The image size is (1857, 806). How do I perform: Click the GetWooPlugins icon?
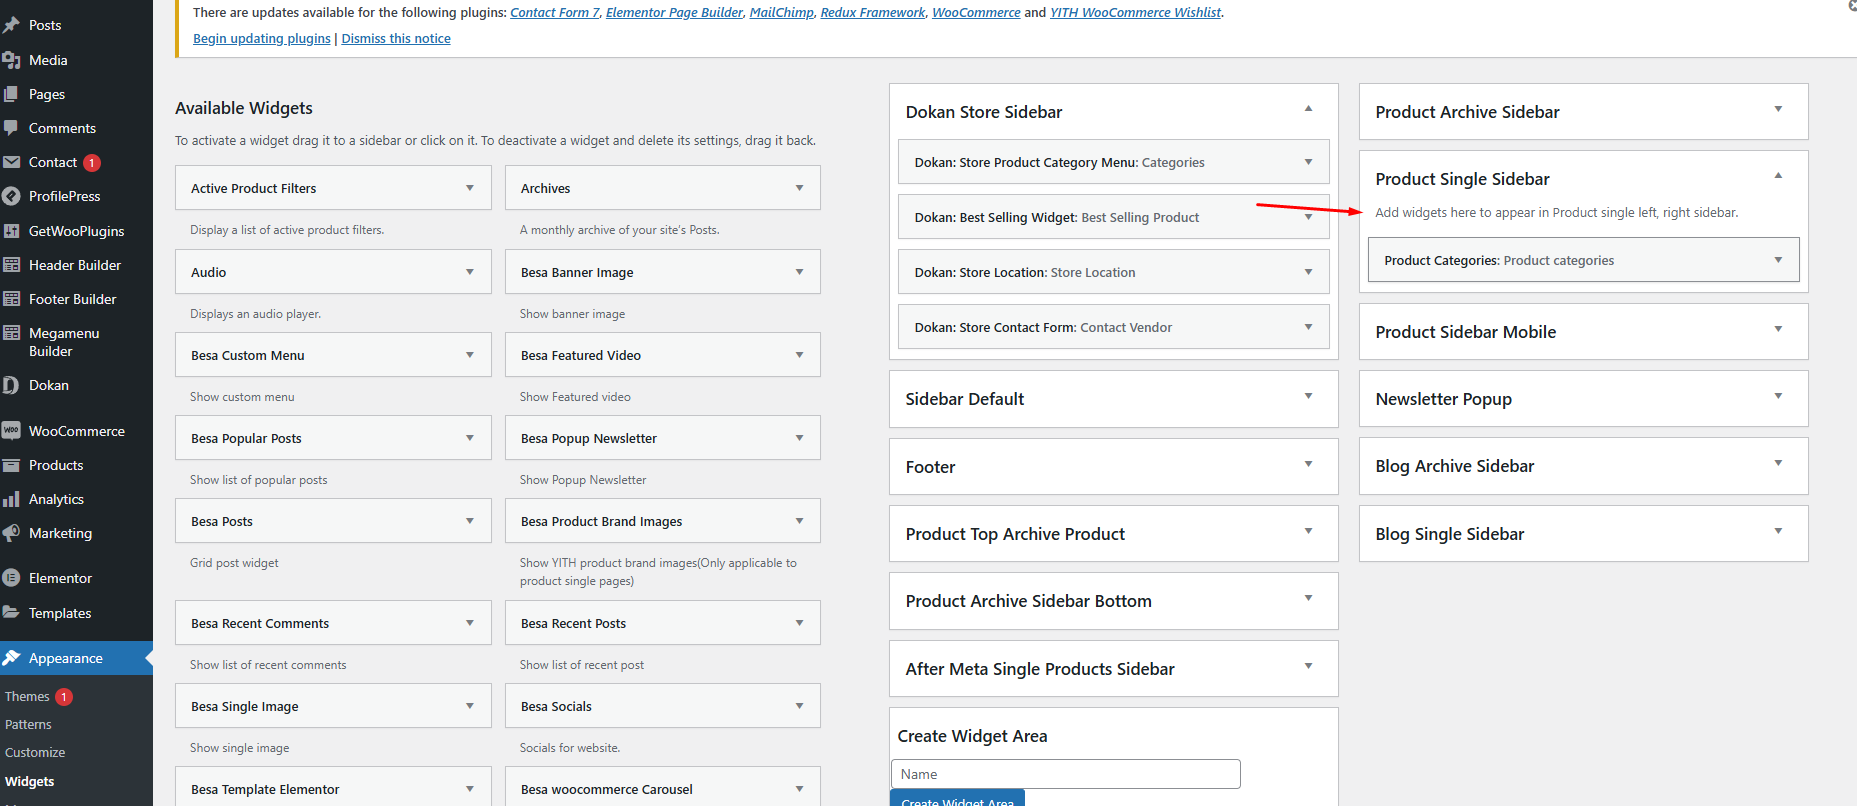pyautogui.click(x=11, y=231)
